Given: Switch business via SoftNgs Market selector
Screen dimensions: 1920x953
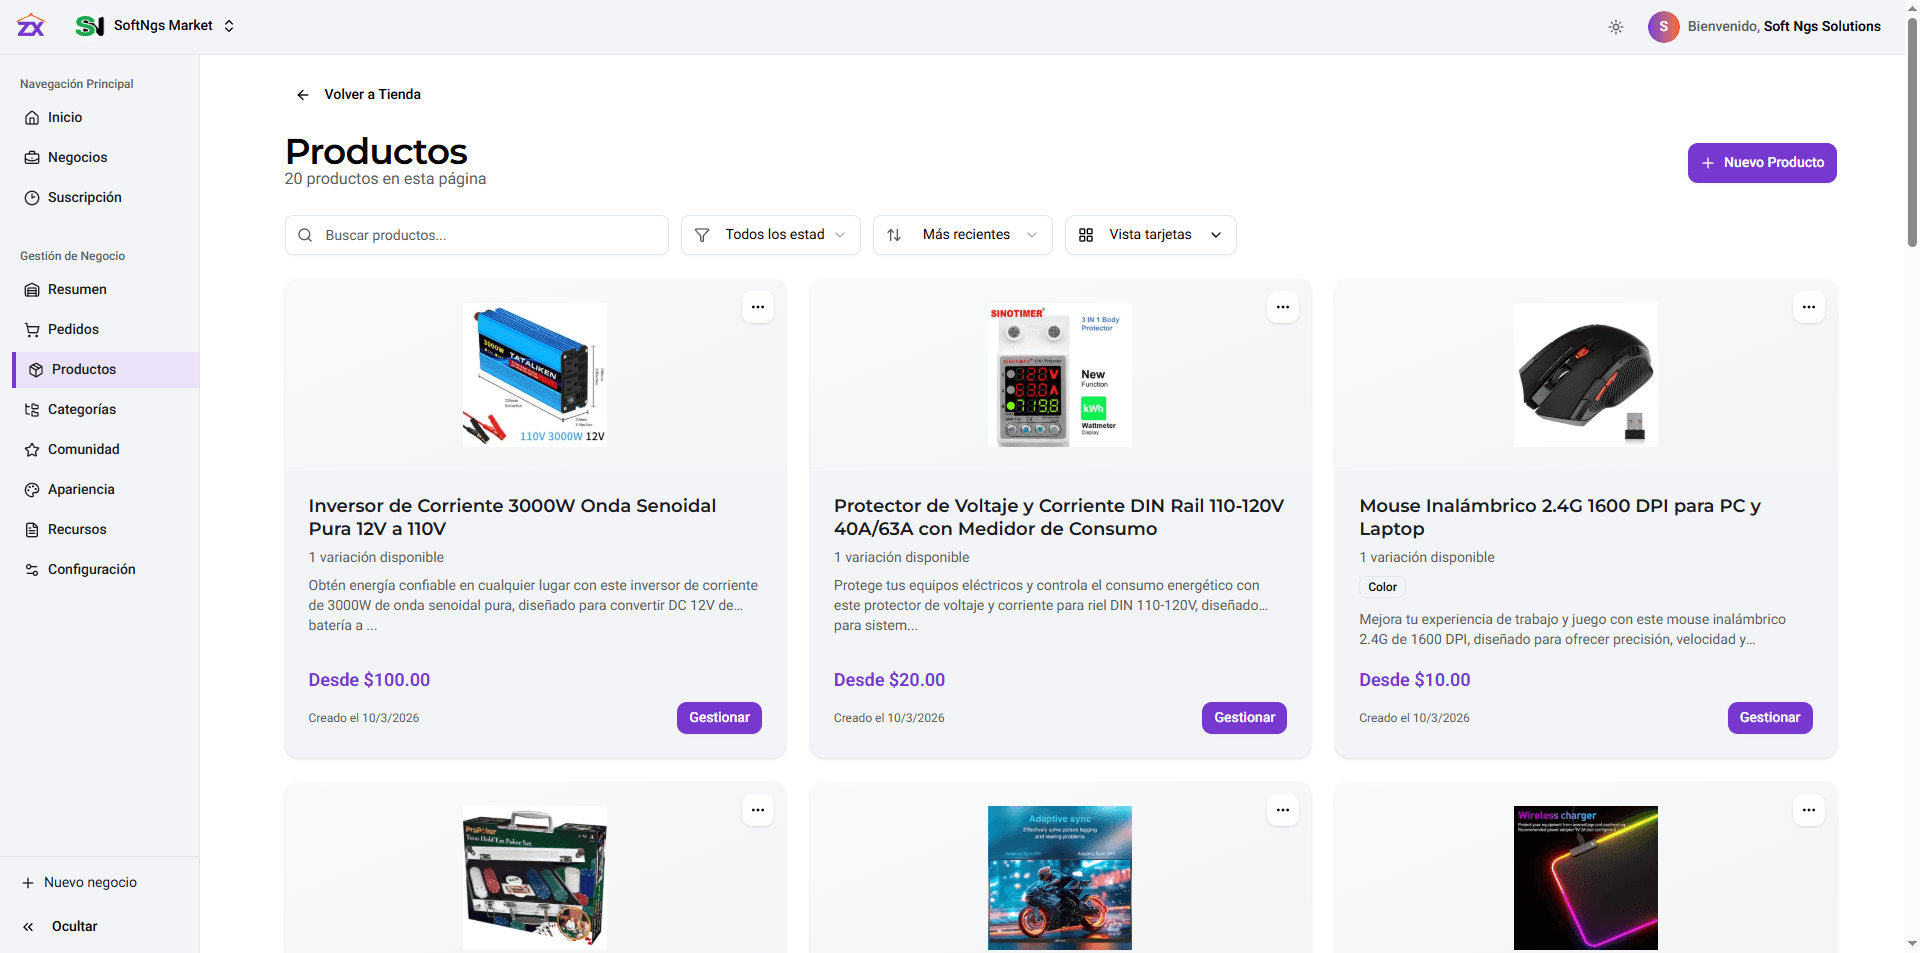Looking at the screenshot, I should pos(163,25).
